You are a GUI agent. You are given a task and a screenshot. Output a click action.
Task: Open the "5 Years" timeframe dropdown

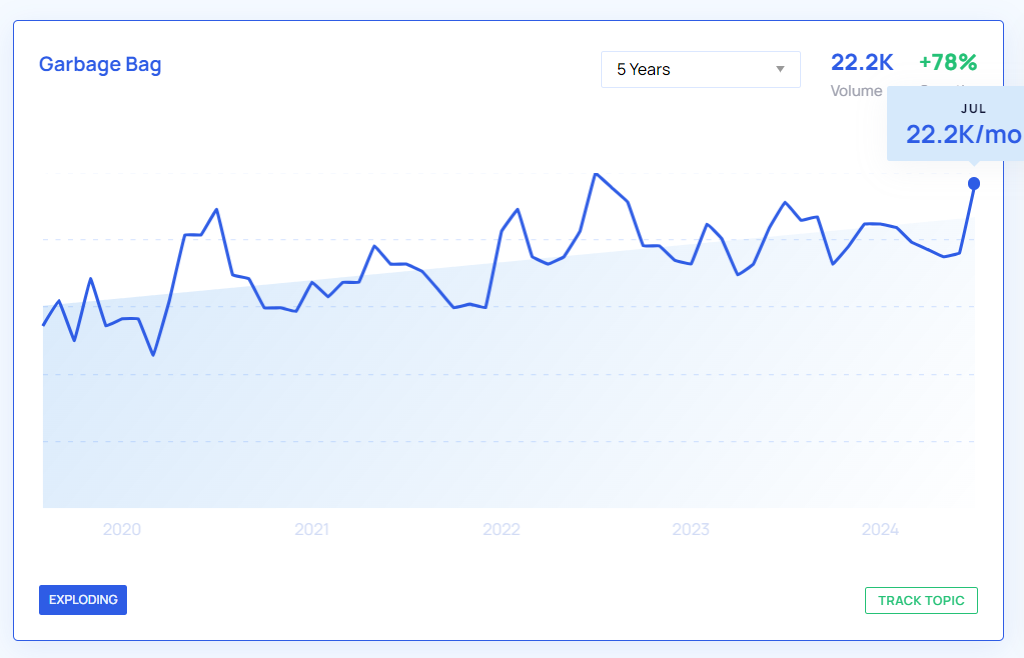700,70
